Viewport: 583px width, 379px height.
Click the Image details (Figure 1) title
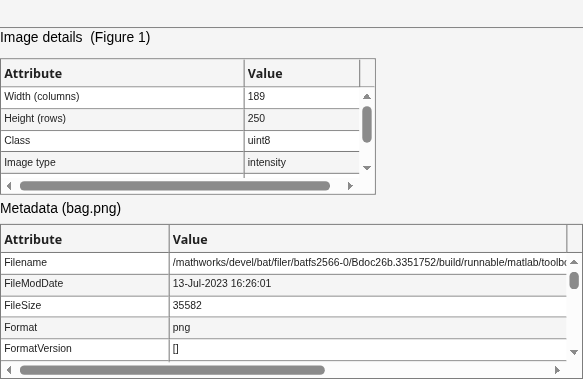click(x=75, y=38)
